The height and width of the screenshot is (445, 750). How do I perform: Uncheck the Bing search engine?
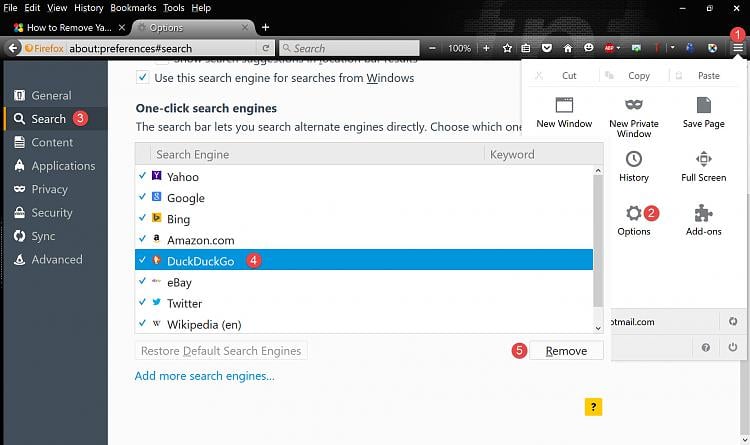[x=142, y=218]
